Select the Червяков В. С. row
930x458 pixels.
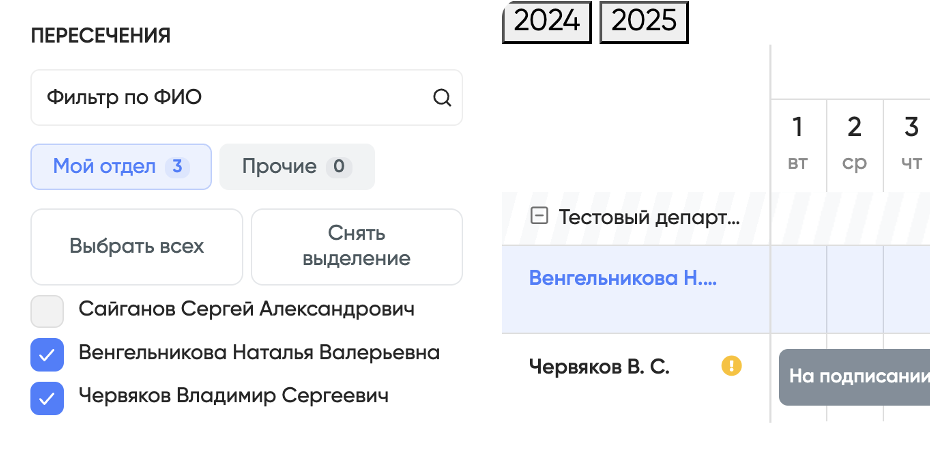click(x=599, y=367)
